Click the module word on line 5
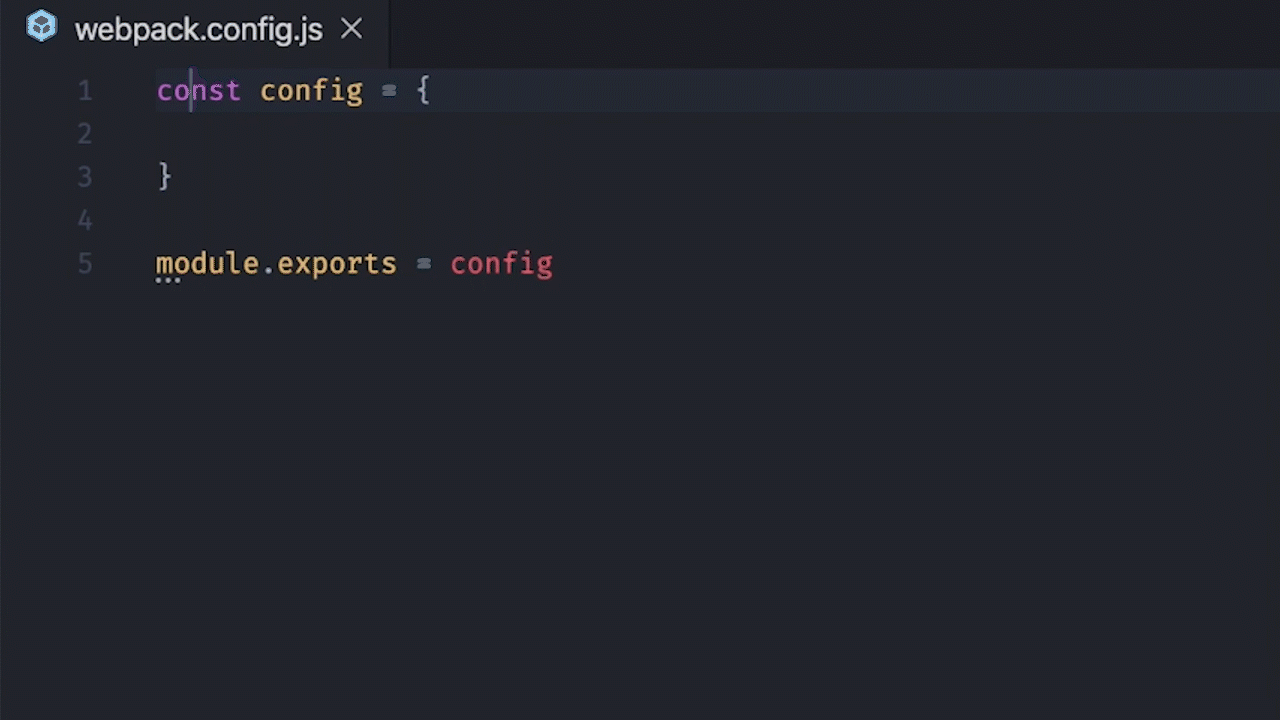This screenshot has width=1280, height=720. point(207,264)
